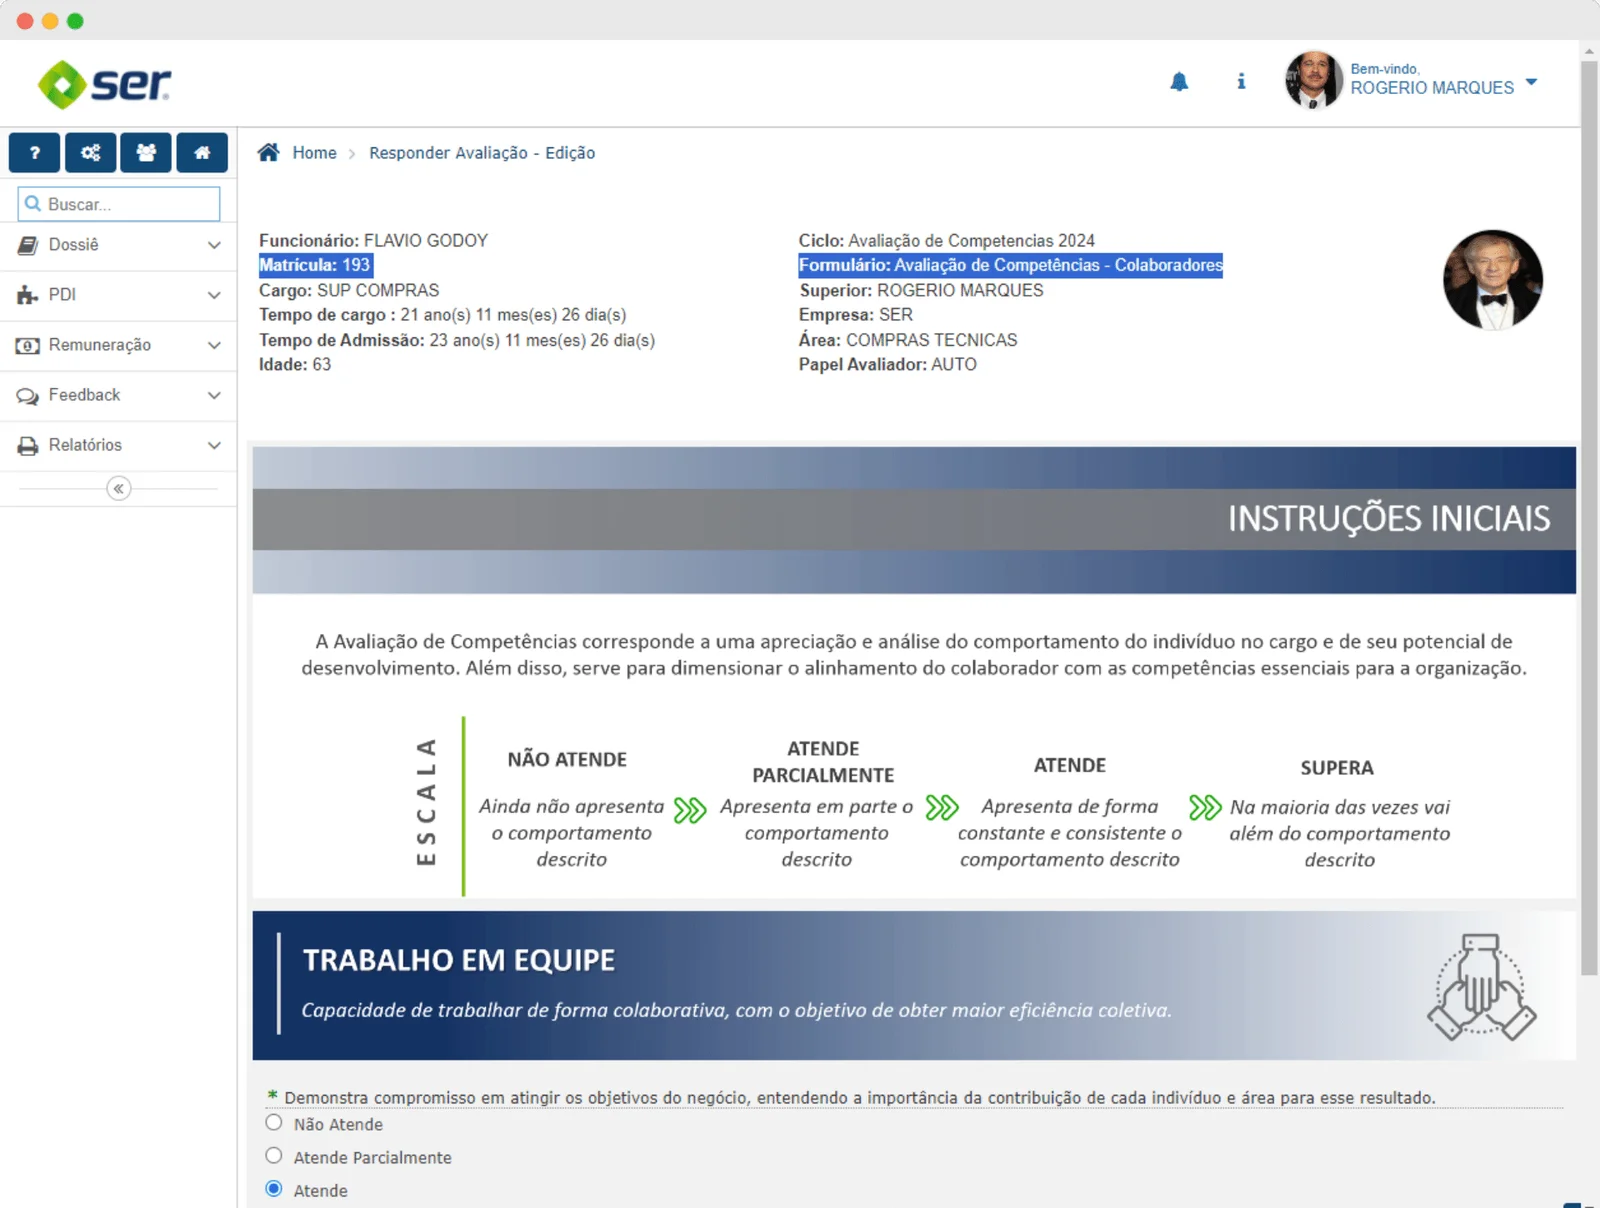Click the ser logo
This screenshot has width=1600, height=1208.
[x=105, y=84]
